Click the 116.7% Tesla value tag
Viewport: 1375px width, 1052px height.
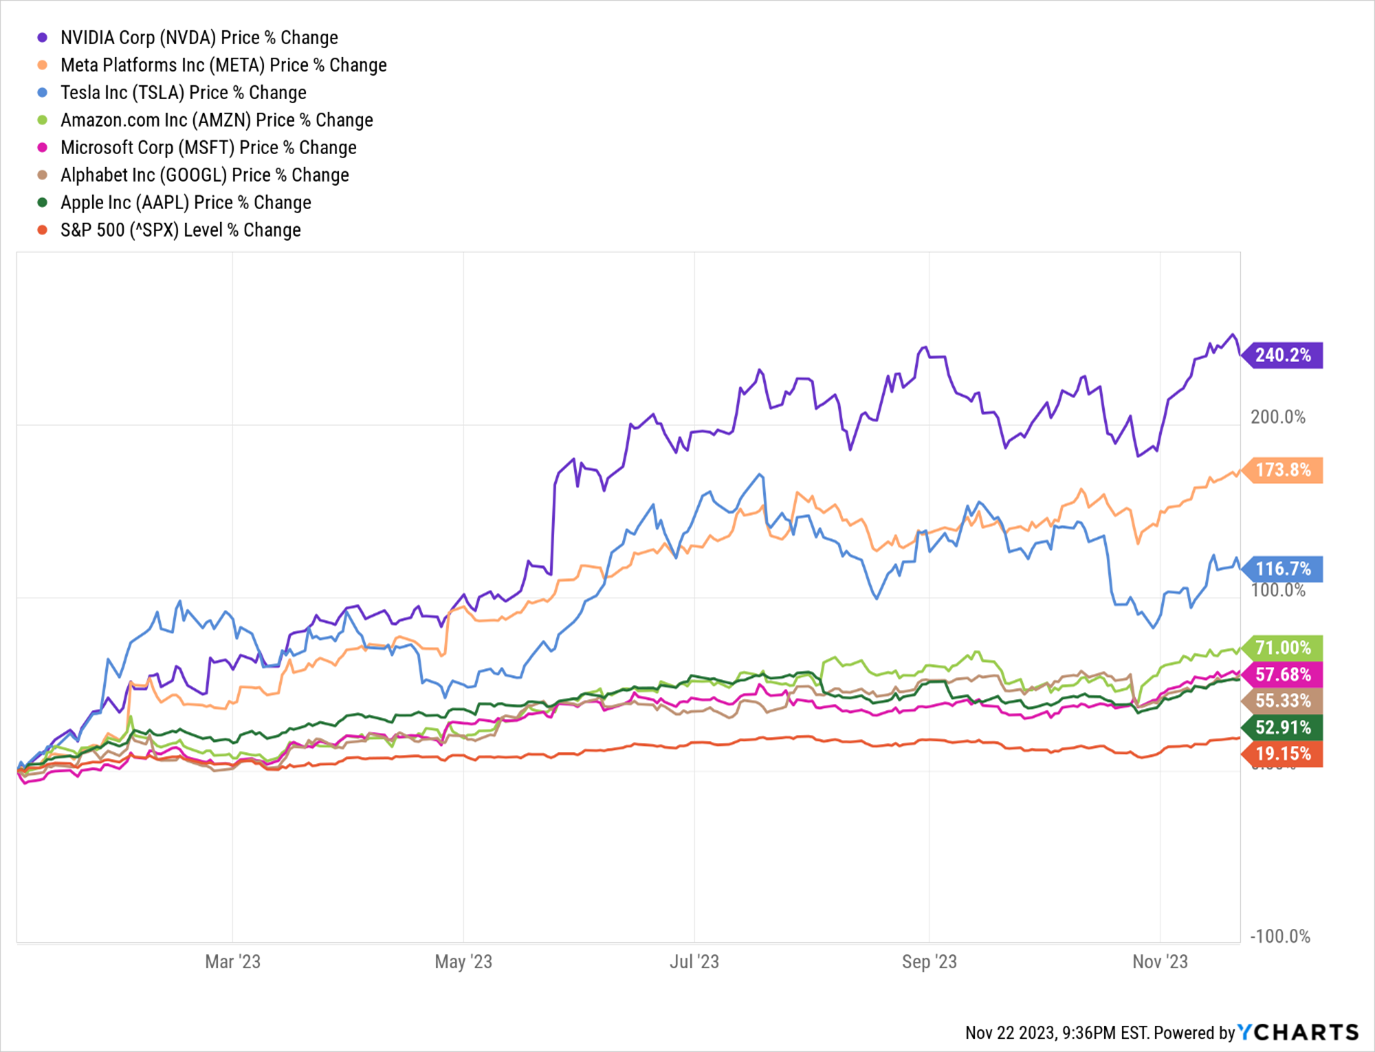point(1283,569)
